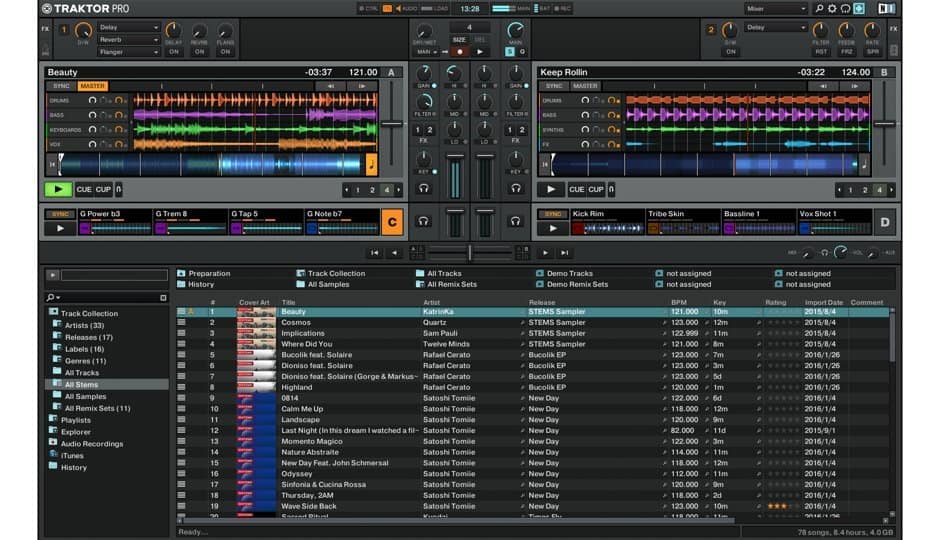Image resolution: width=940 pixels, height=540 pixels.
Task: Open the MAIN routing dropdown of loop recorder
Action: [x=426, y=52]
